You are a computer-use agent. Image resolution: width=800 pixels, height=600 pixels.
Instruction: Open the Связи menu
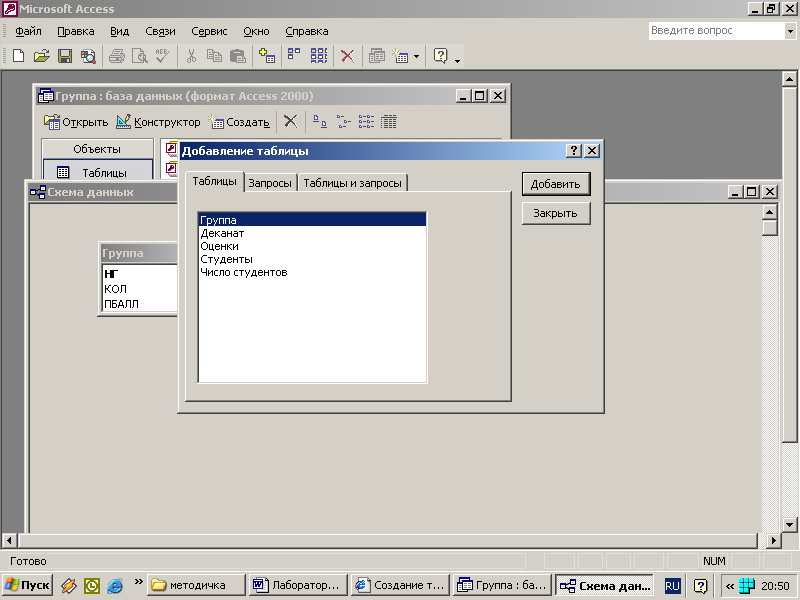[x=160, y=31]
